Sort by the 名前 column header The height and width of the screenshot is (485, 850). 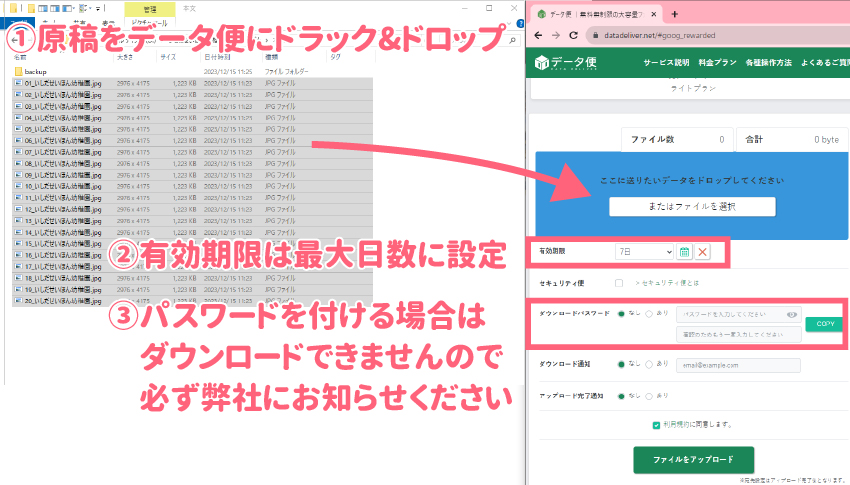[x=20, y=57]
